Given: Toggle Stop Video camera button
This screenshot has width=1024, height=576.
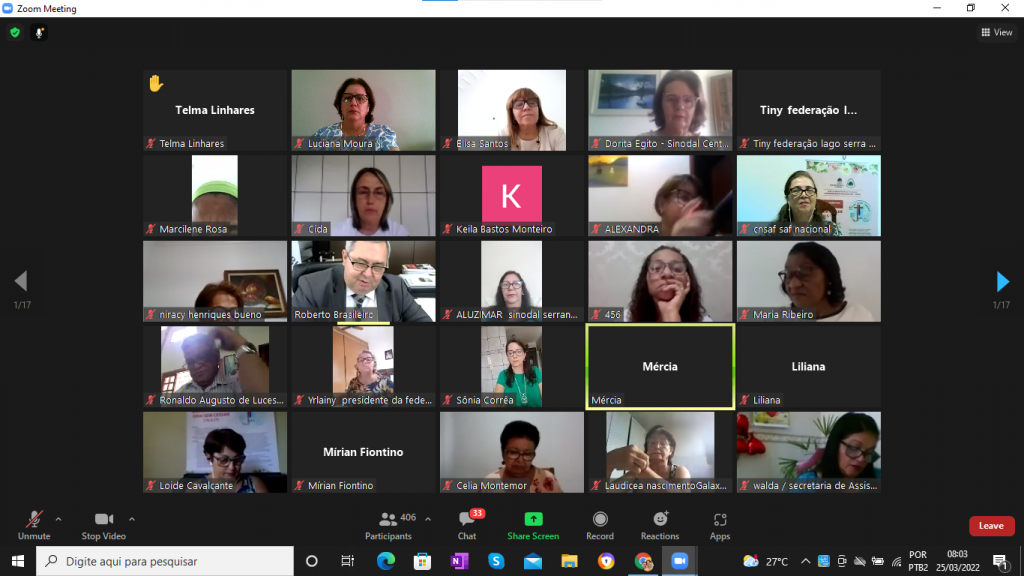Looking at the screenshot, I should point(103,525).
